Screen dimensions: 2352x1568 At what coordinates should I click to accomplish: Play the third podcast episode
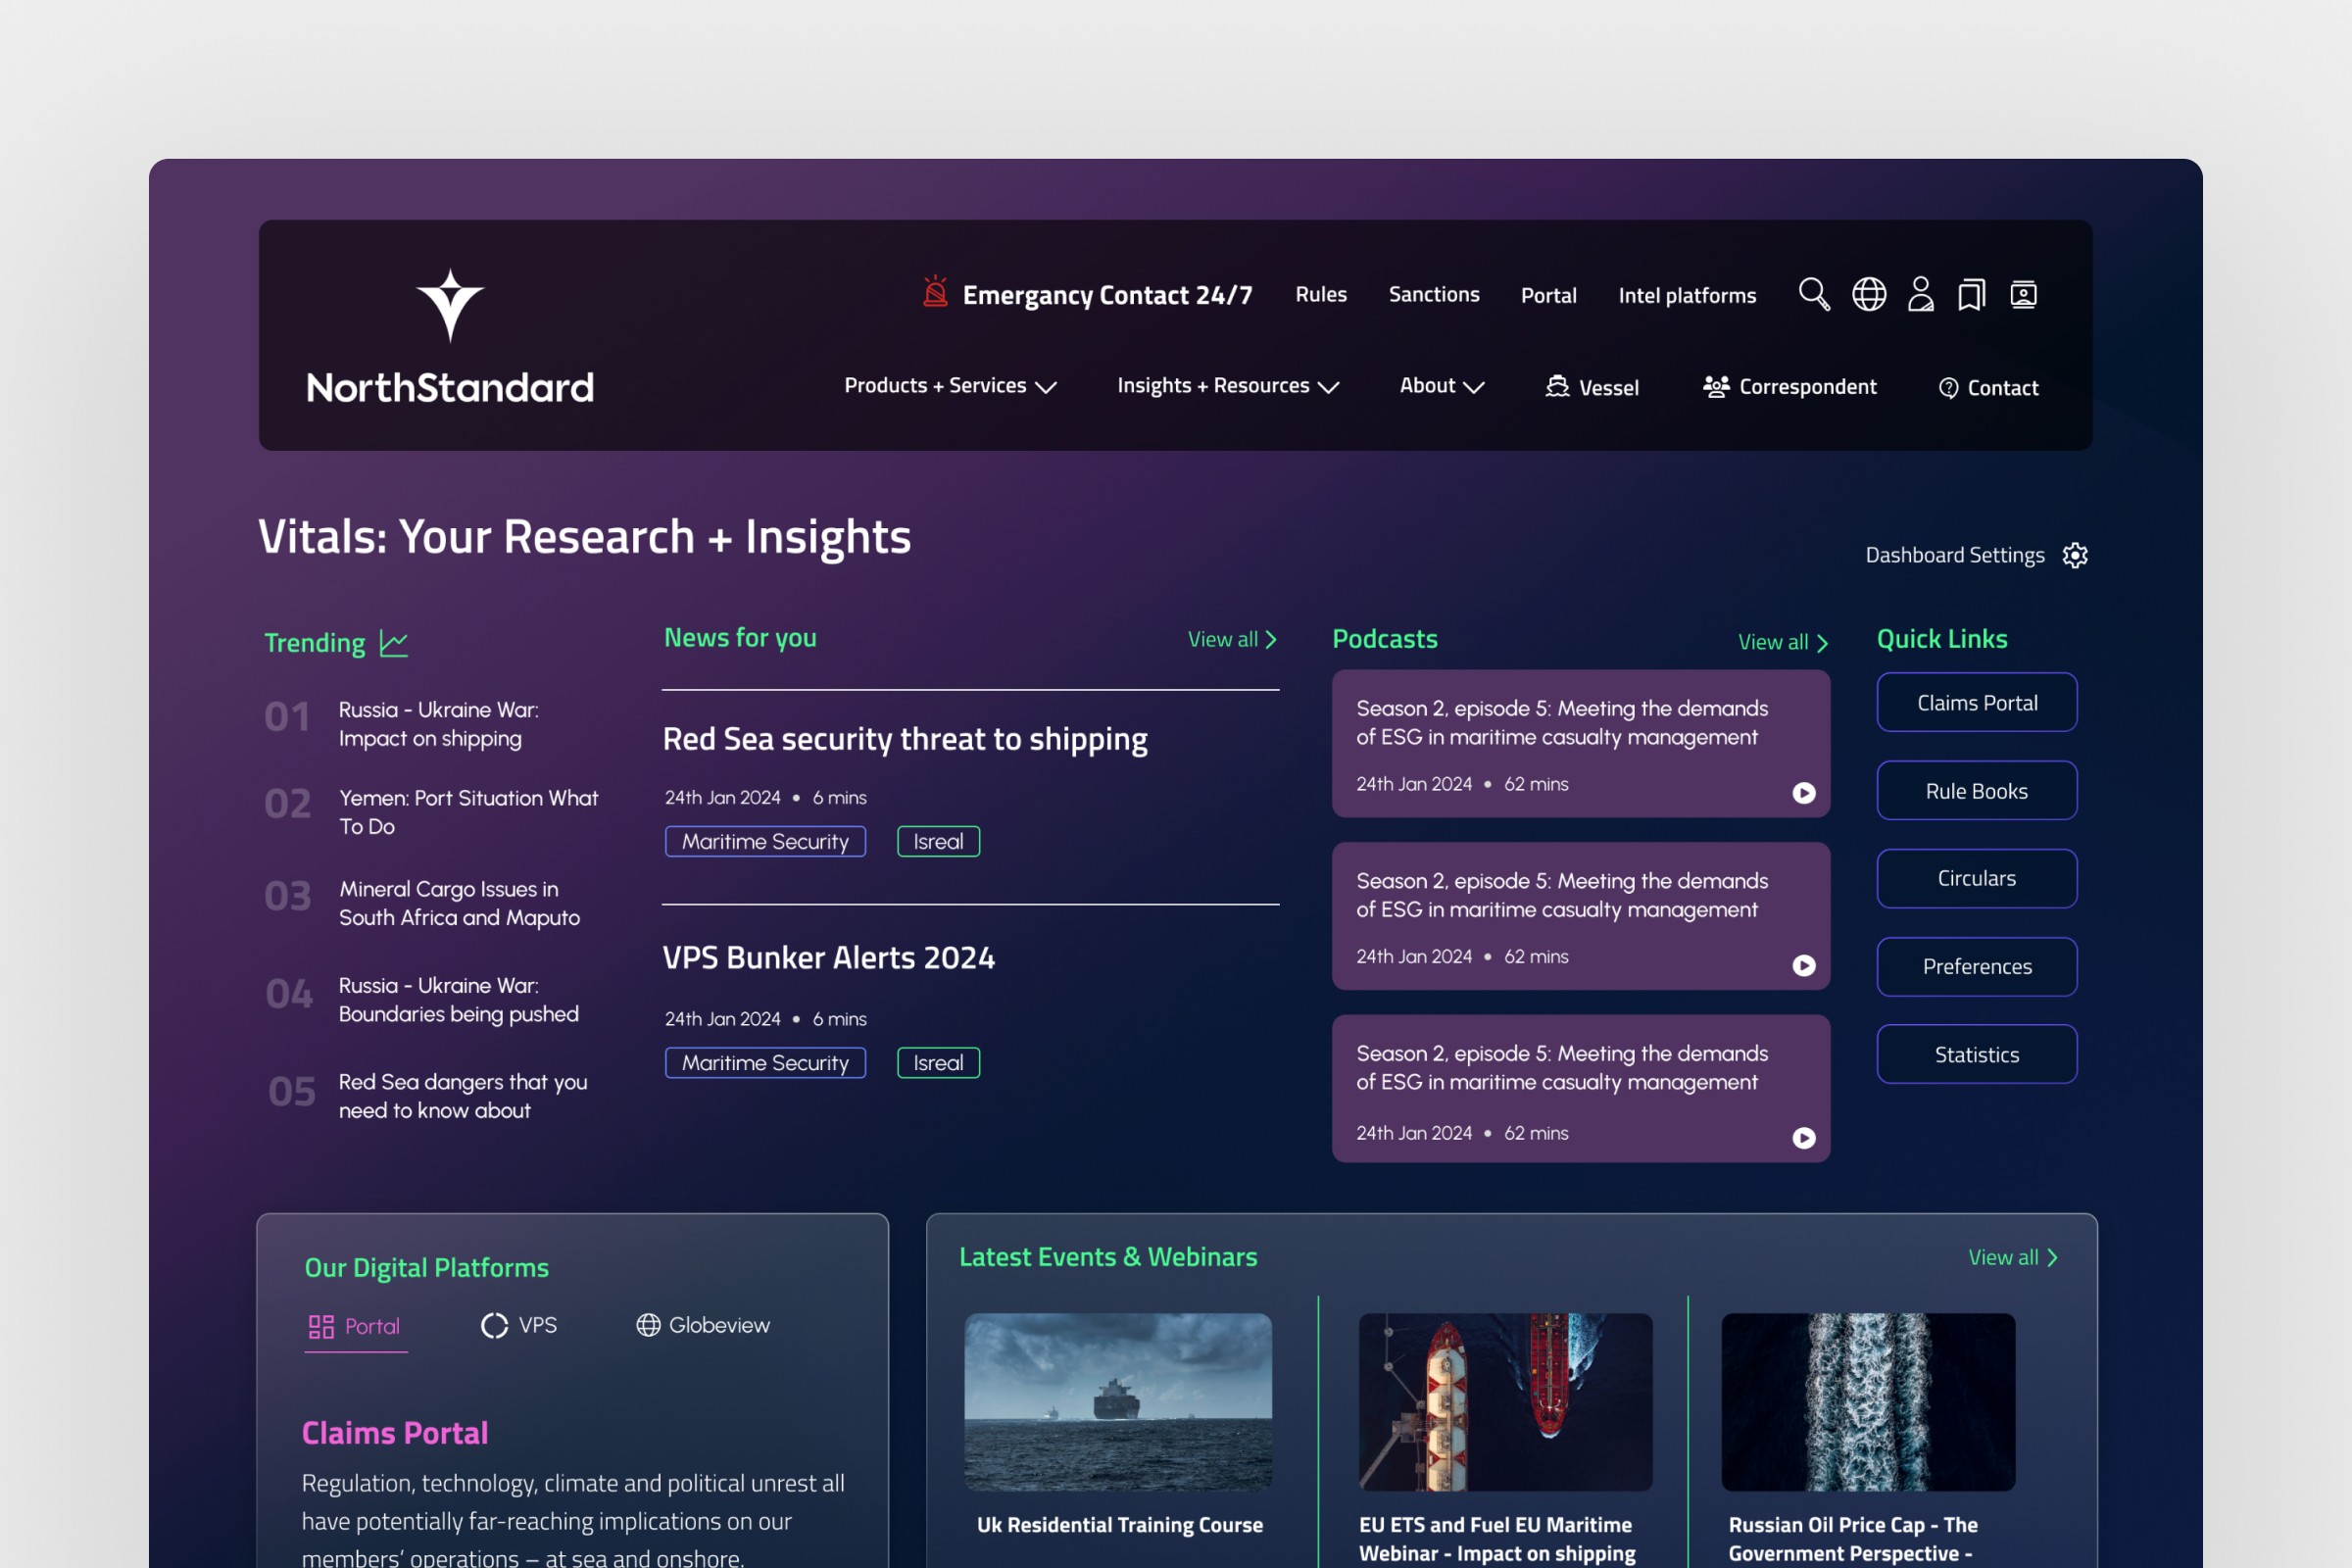click(1803, 1138)
